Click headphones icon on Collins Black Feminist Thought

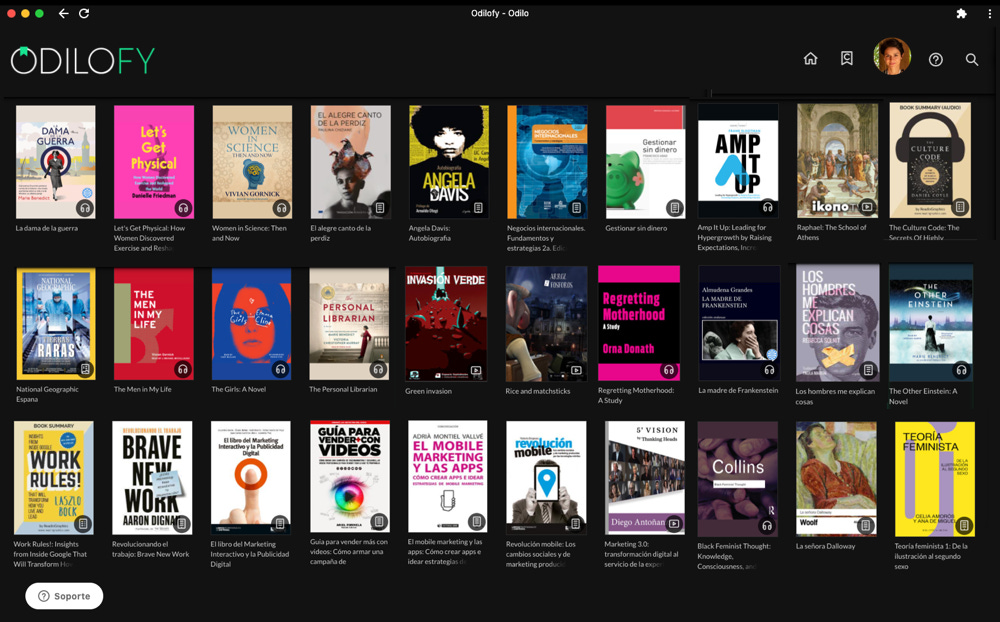(x=767, y=526)
